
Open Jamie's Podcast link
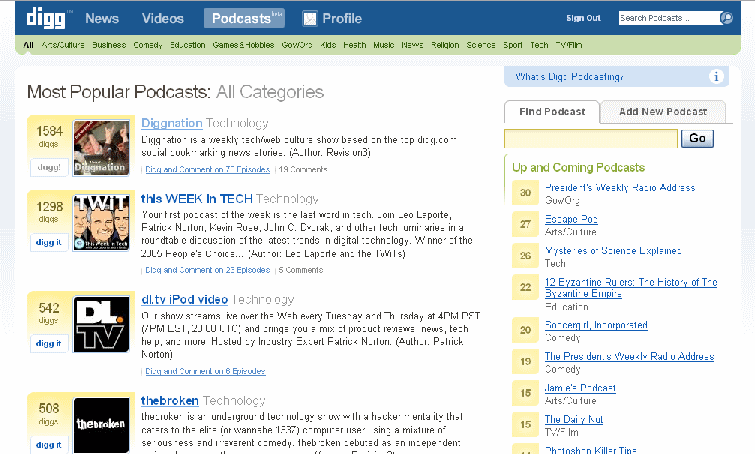pos(580,388)
